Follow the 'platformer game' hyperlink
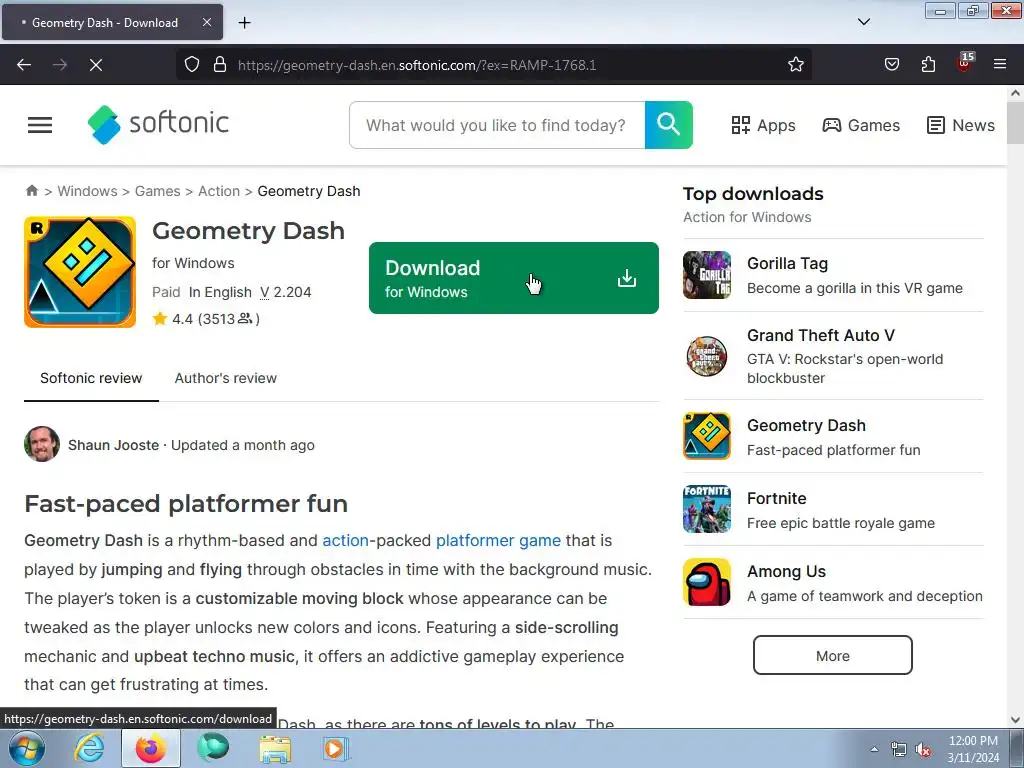This screenshot has width=1024, height=768. [x=498, y=541]
